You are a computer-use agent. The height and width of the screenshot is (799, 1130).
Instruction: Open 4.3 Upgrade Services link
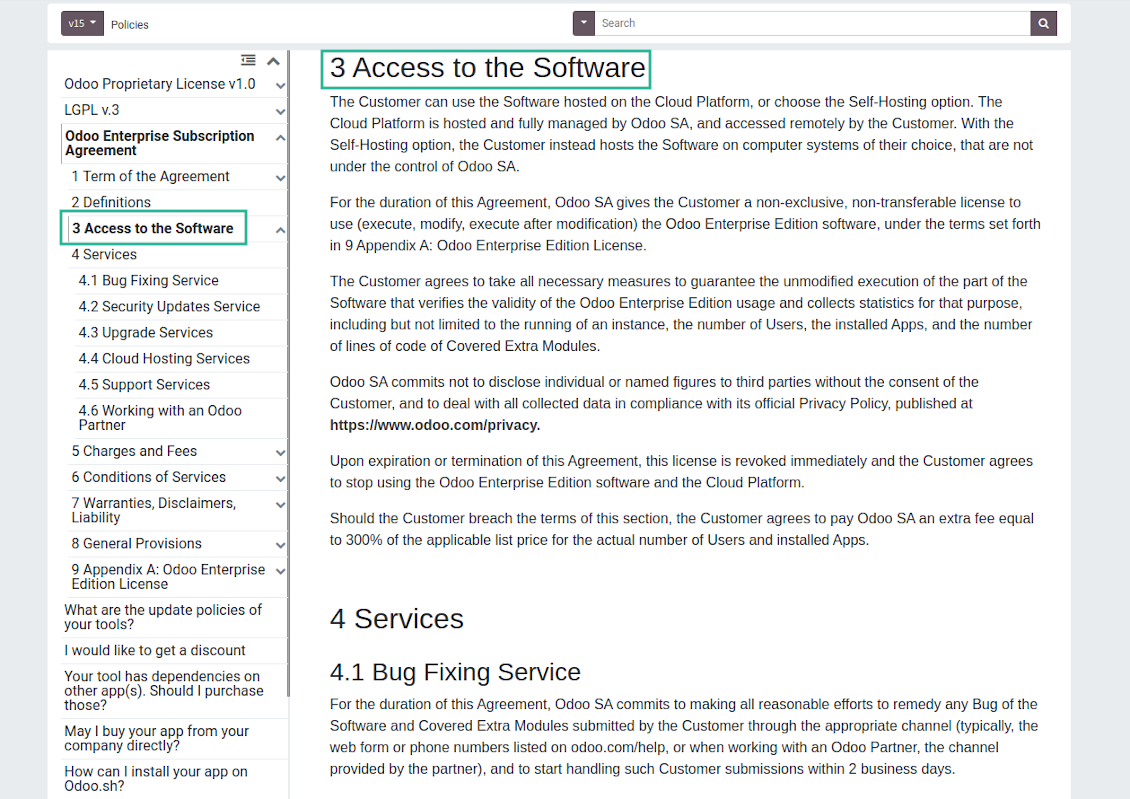146,332
